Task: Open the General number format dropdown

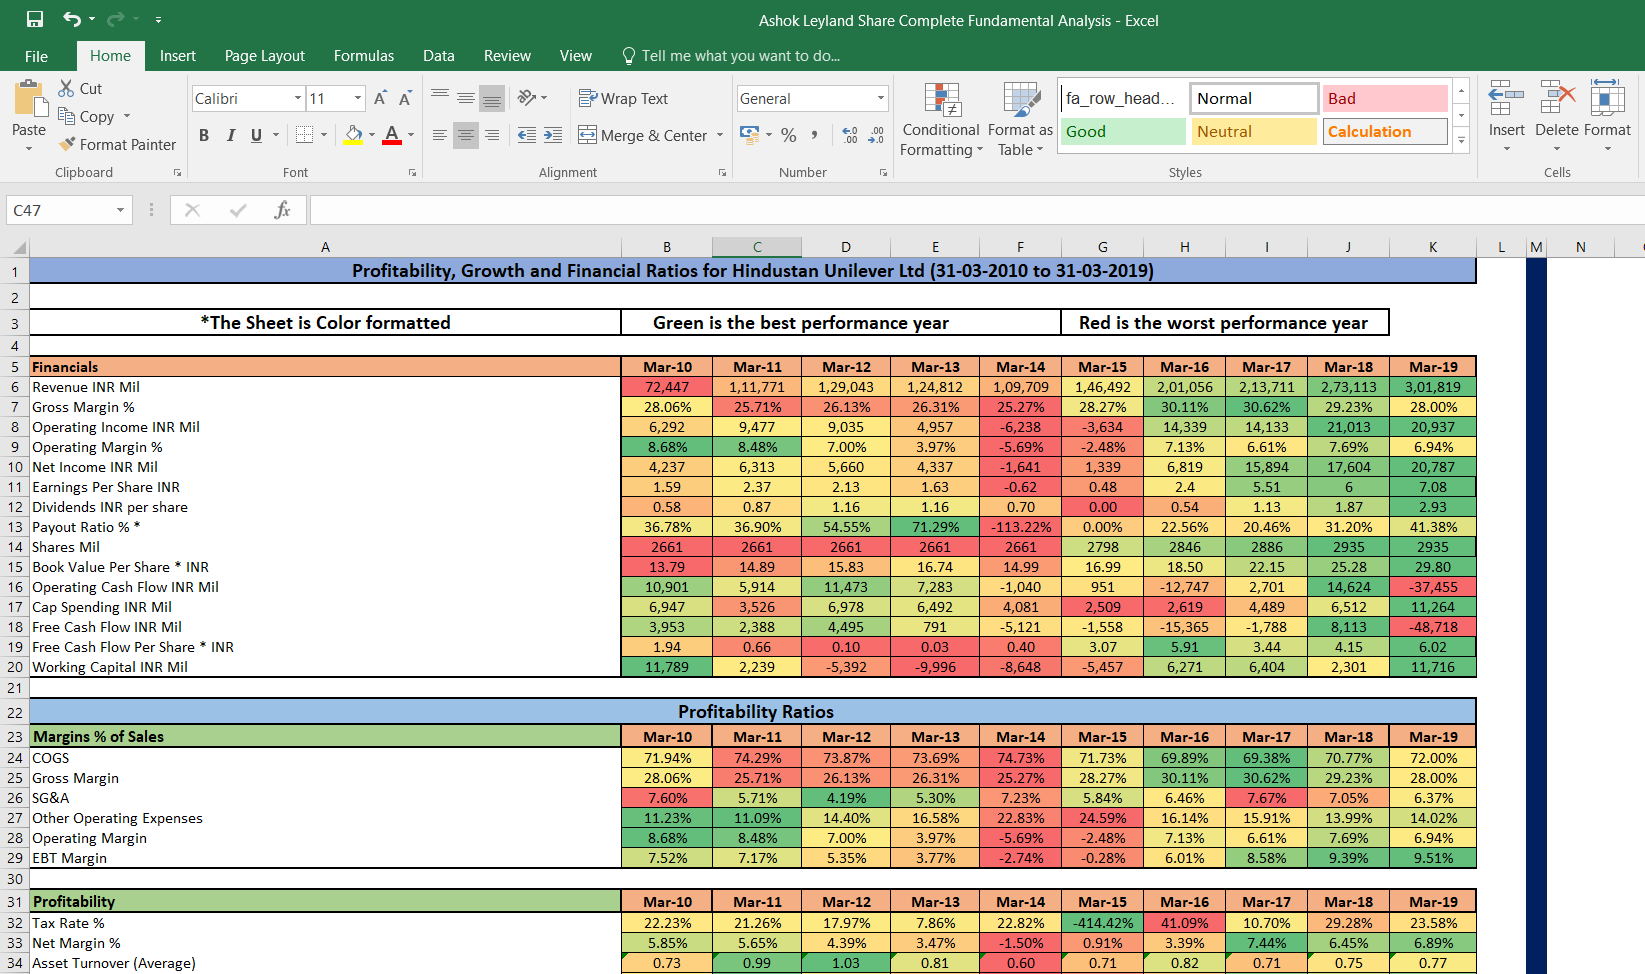Action: 881,98
